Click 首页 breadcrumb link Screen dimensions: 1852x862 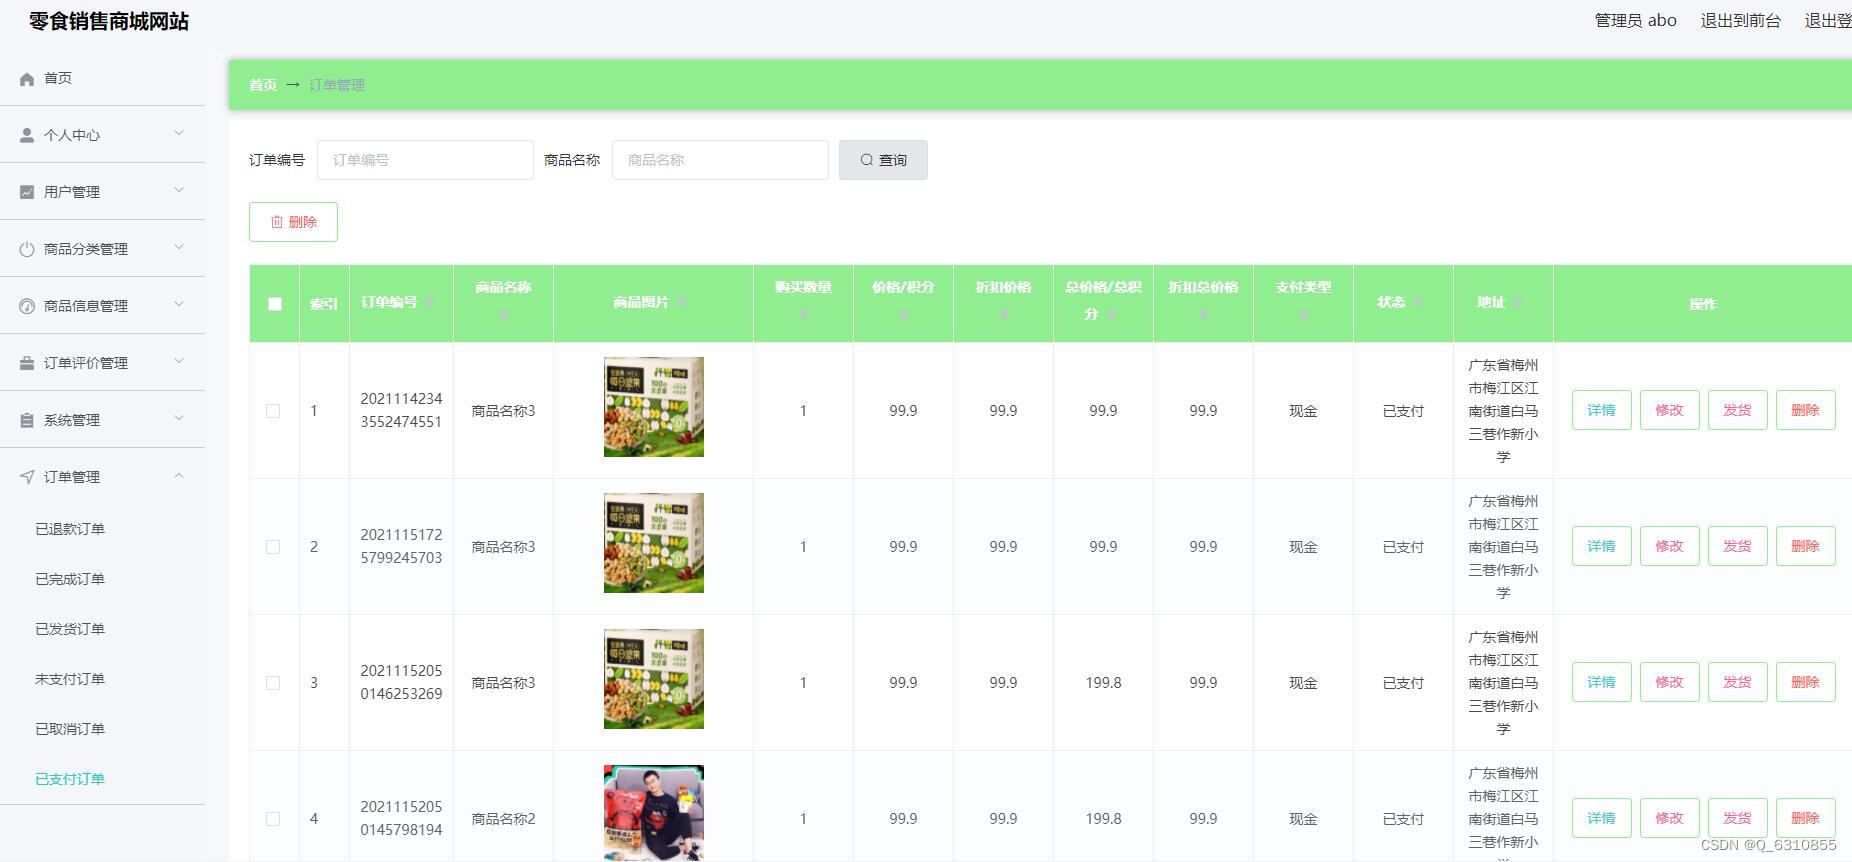[x=263, y=85]
